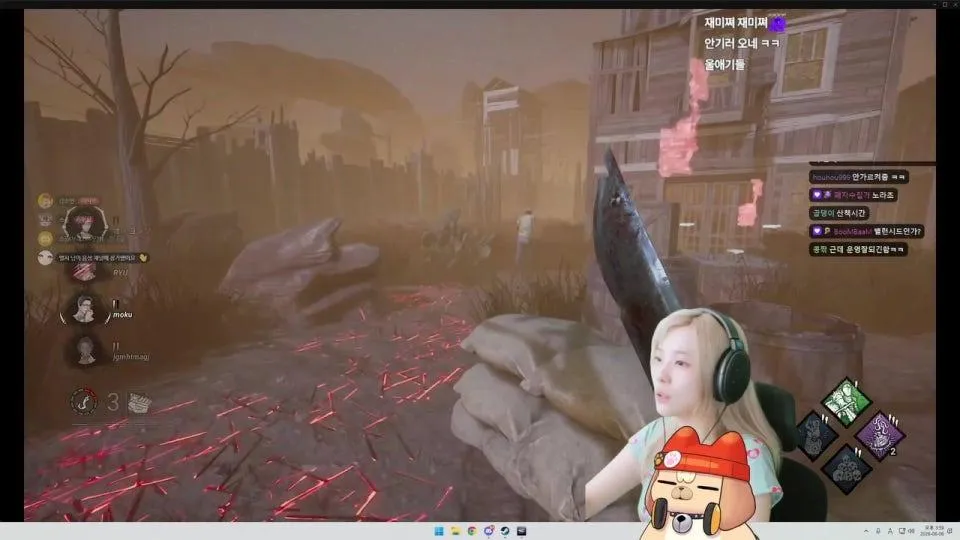
Task: Click the A input language indicator in the tray
Action: 890,531
